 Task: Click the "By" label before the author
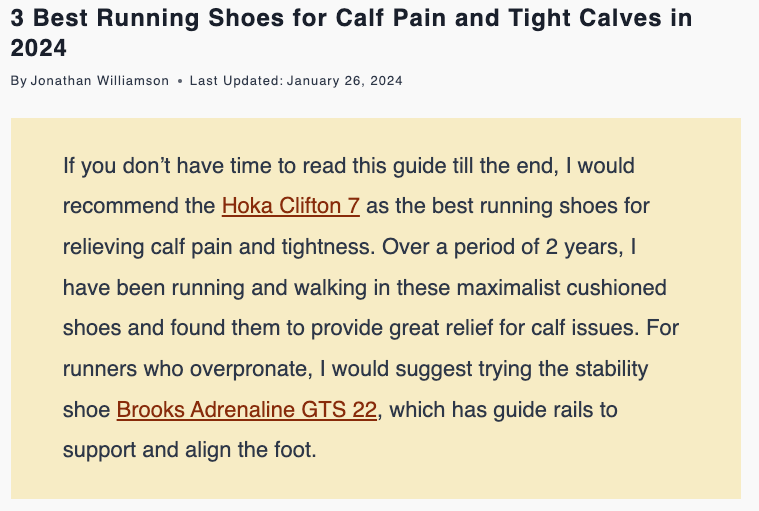(x=19, y=81)
